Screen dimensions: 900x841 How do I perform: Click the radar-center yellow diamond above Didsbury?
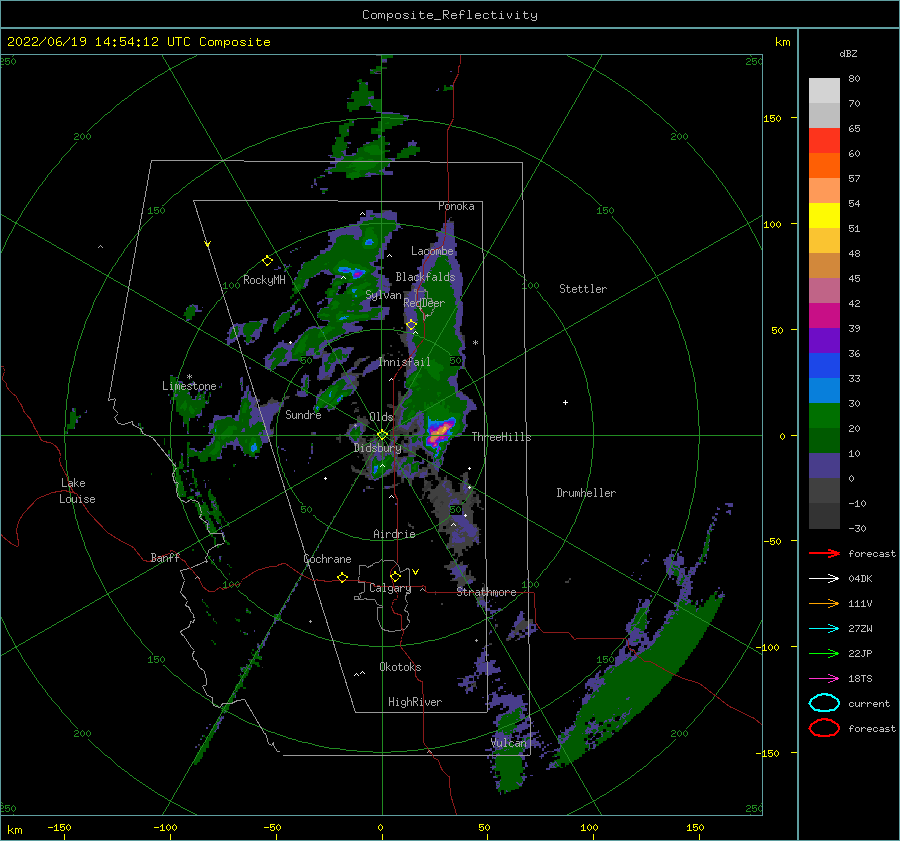click(382, 435)
